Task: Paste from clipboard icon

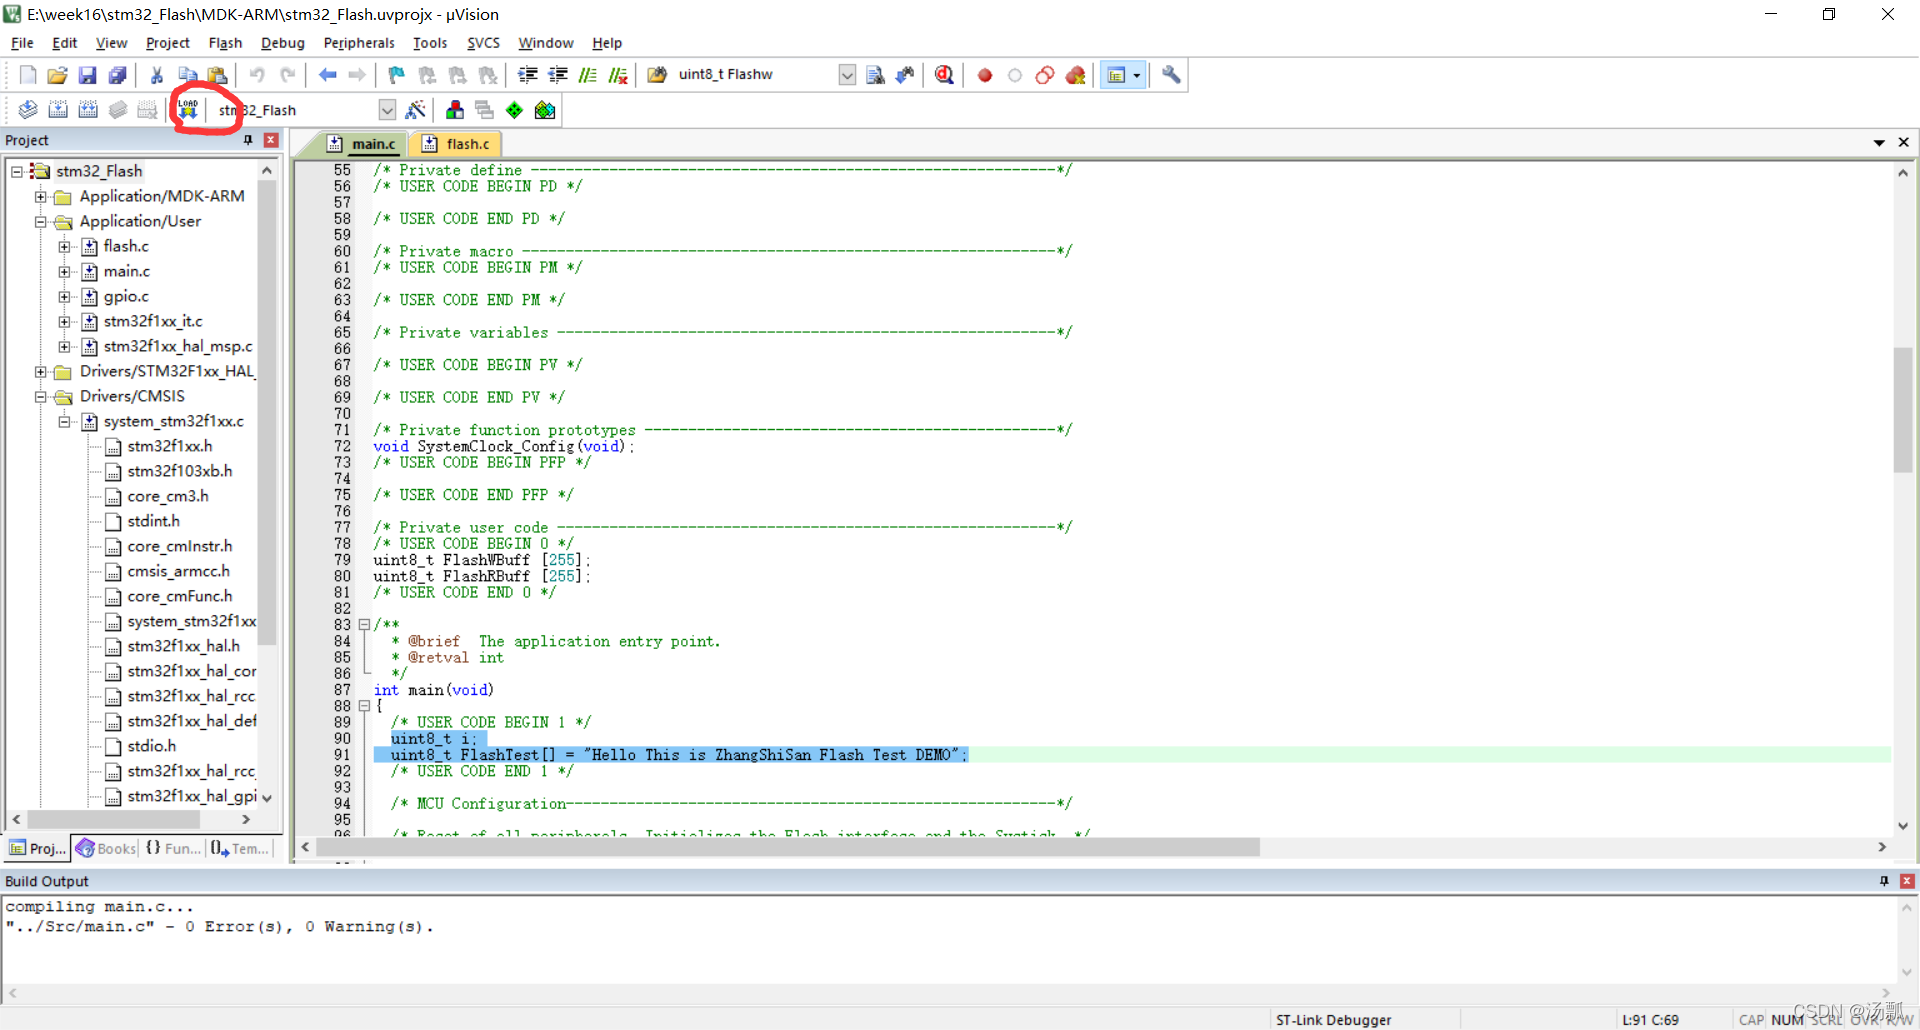Action: pos(217,75)
